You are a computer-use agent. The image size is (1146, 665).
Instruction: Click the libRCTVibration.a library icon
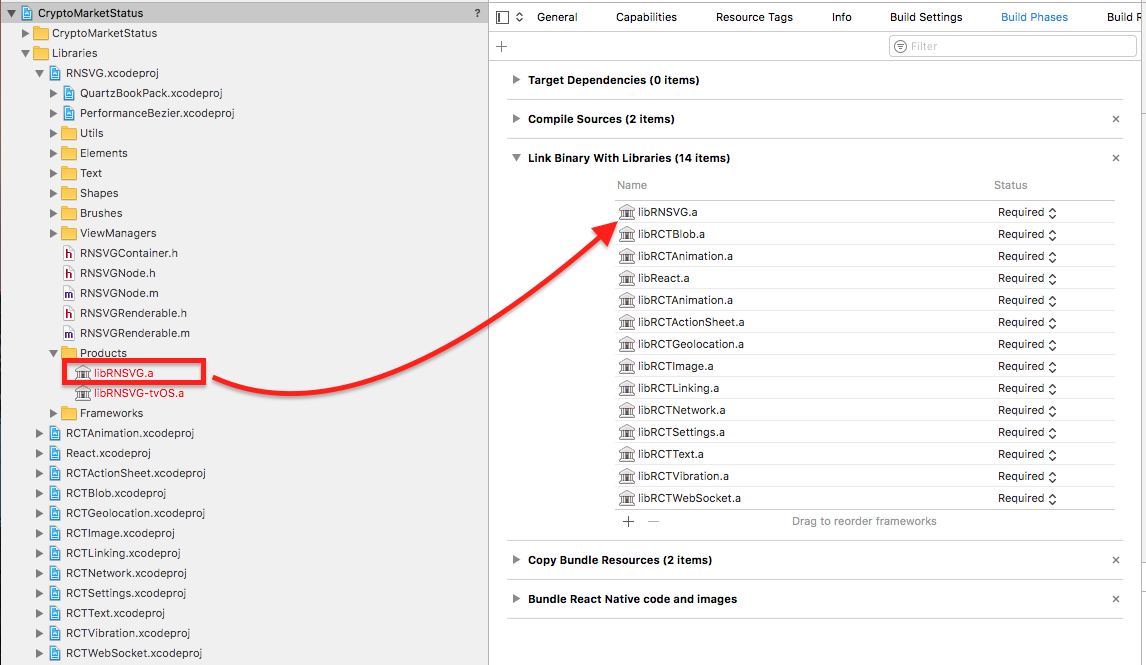[x=626, y=476]
